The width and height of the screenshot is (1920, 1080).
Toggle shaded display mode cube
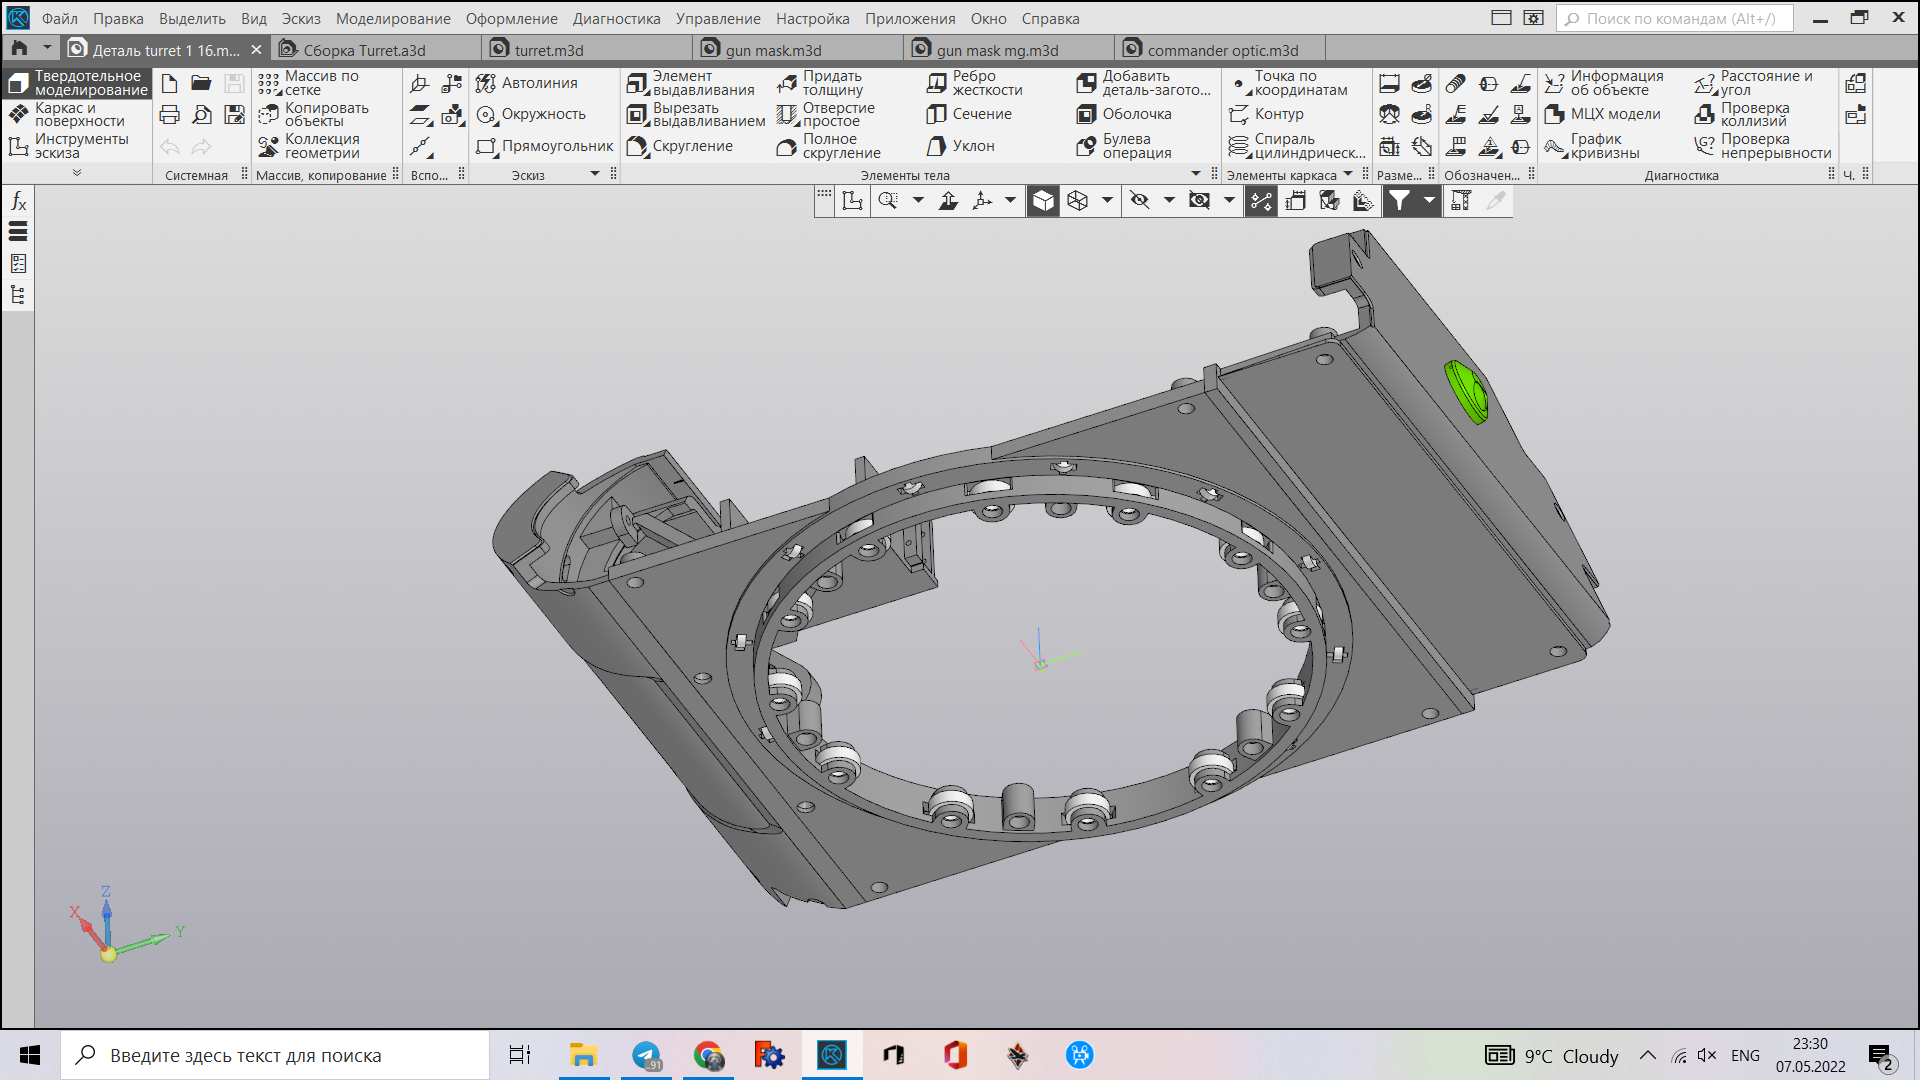(x=1043, y=201)
